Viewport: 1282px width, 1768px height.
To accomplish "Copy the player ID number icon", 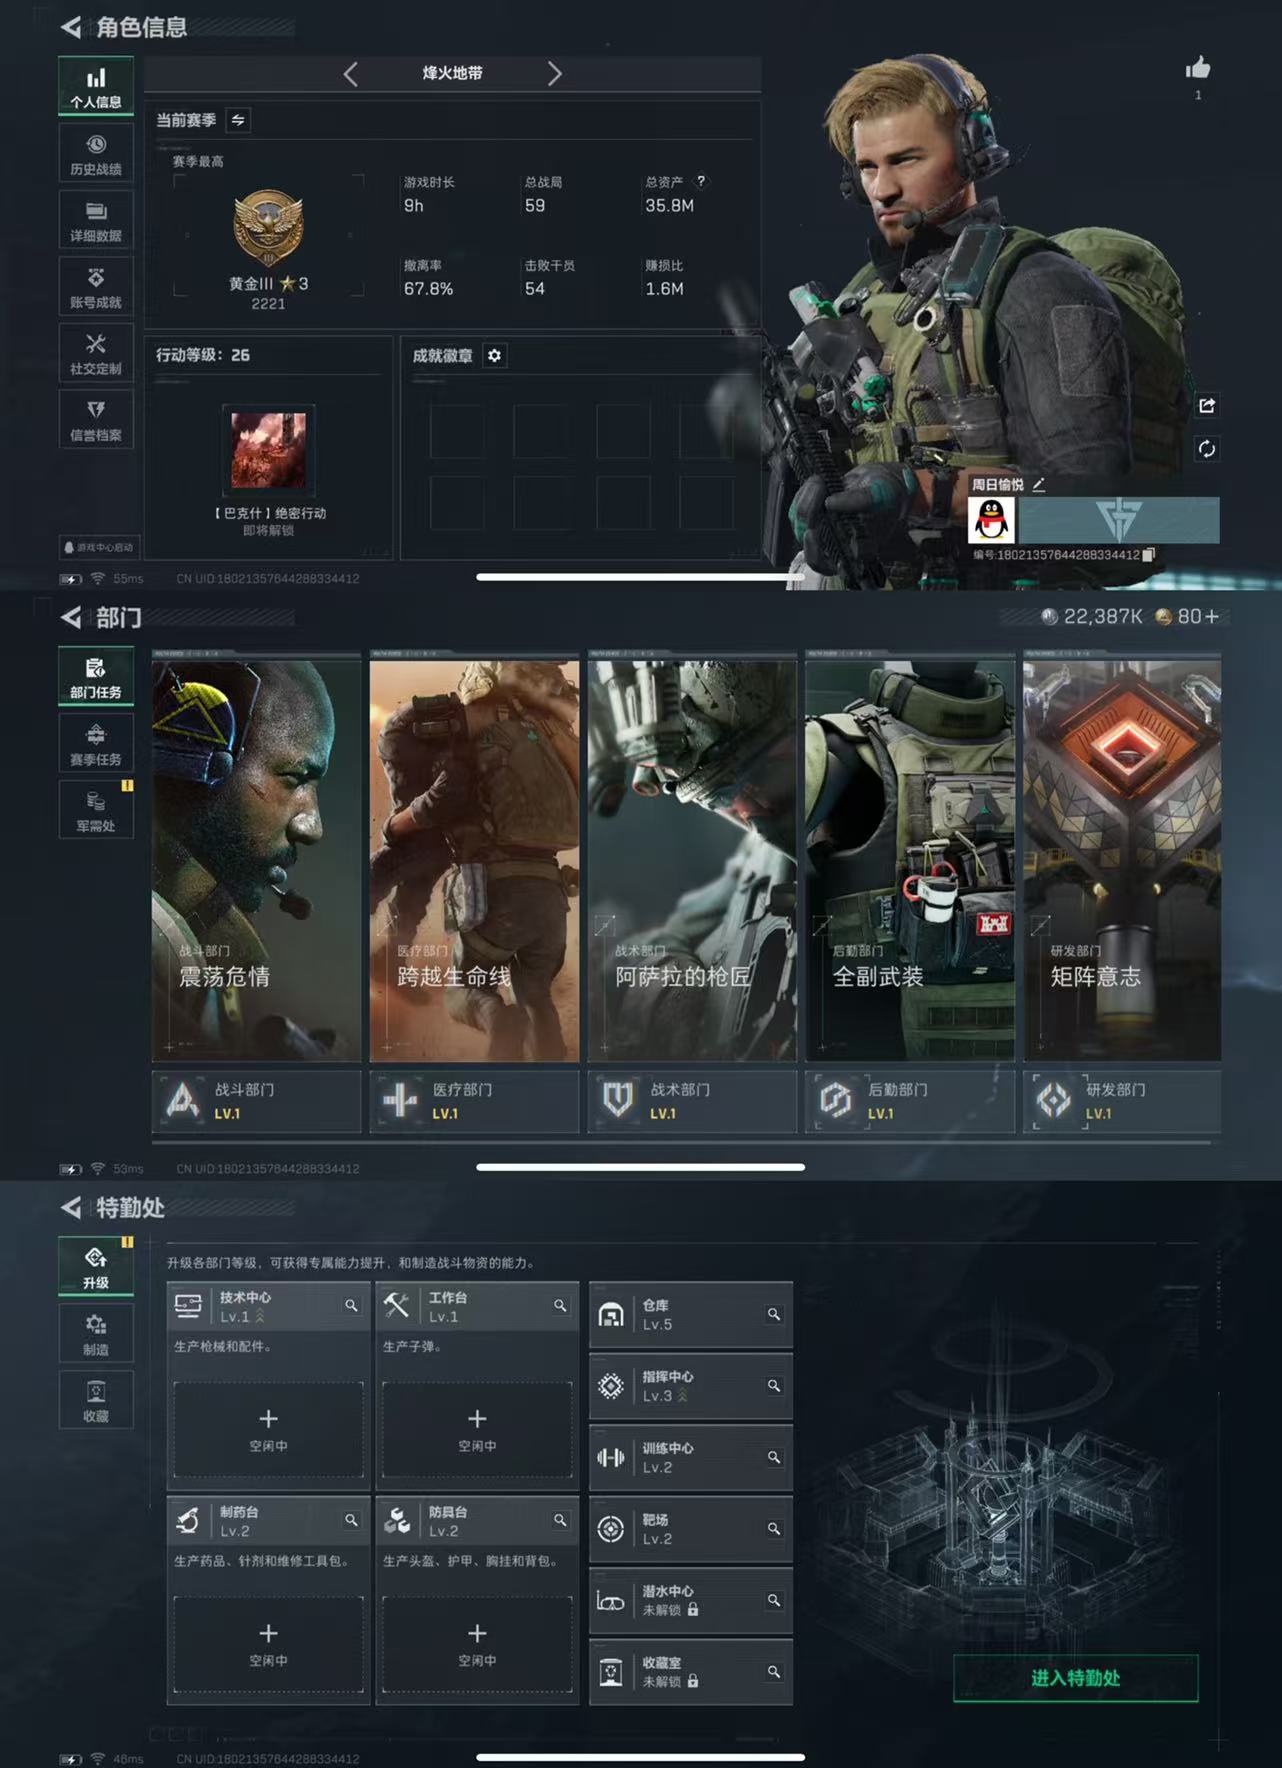I will point(1149,555).
